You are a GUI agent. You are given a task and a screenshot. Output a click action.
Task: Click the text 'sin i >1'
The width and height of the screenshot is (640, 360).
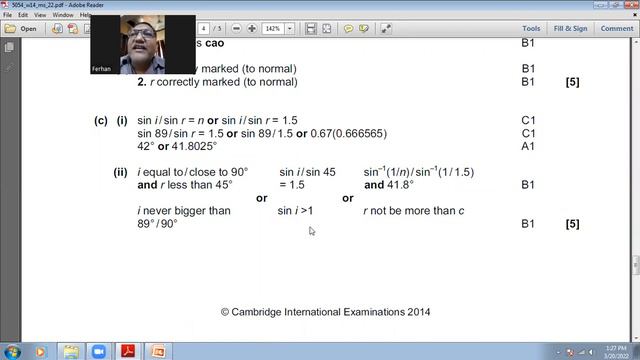point(295,211)
